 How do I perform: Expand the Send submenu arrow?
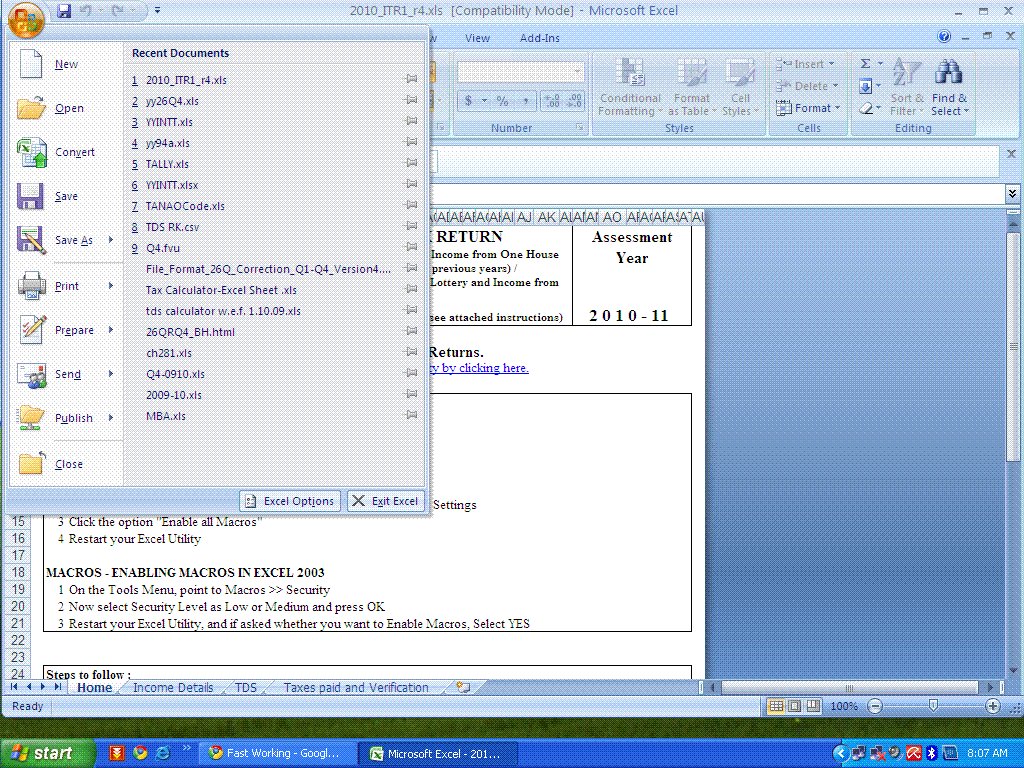pos(111,374)
